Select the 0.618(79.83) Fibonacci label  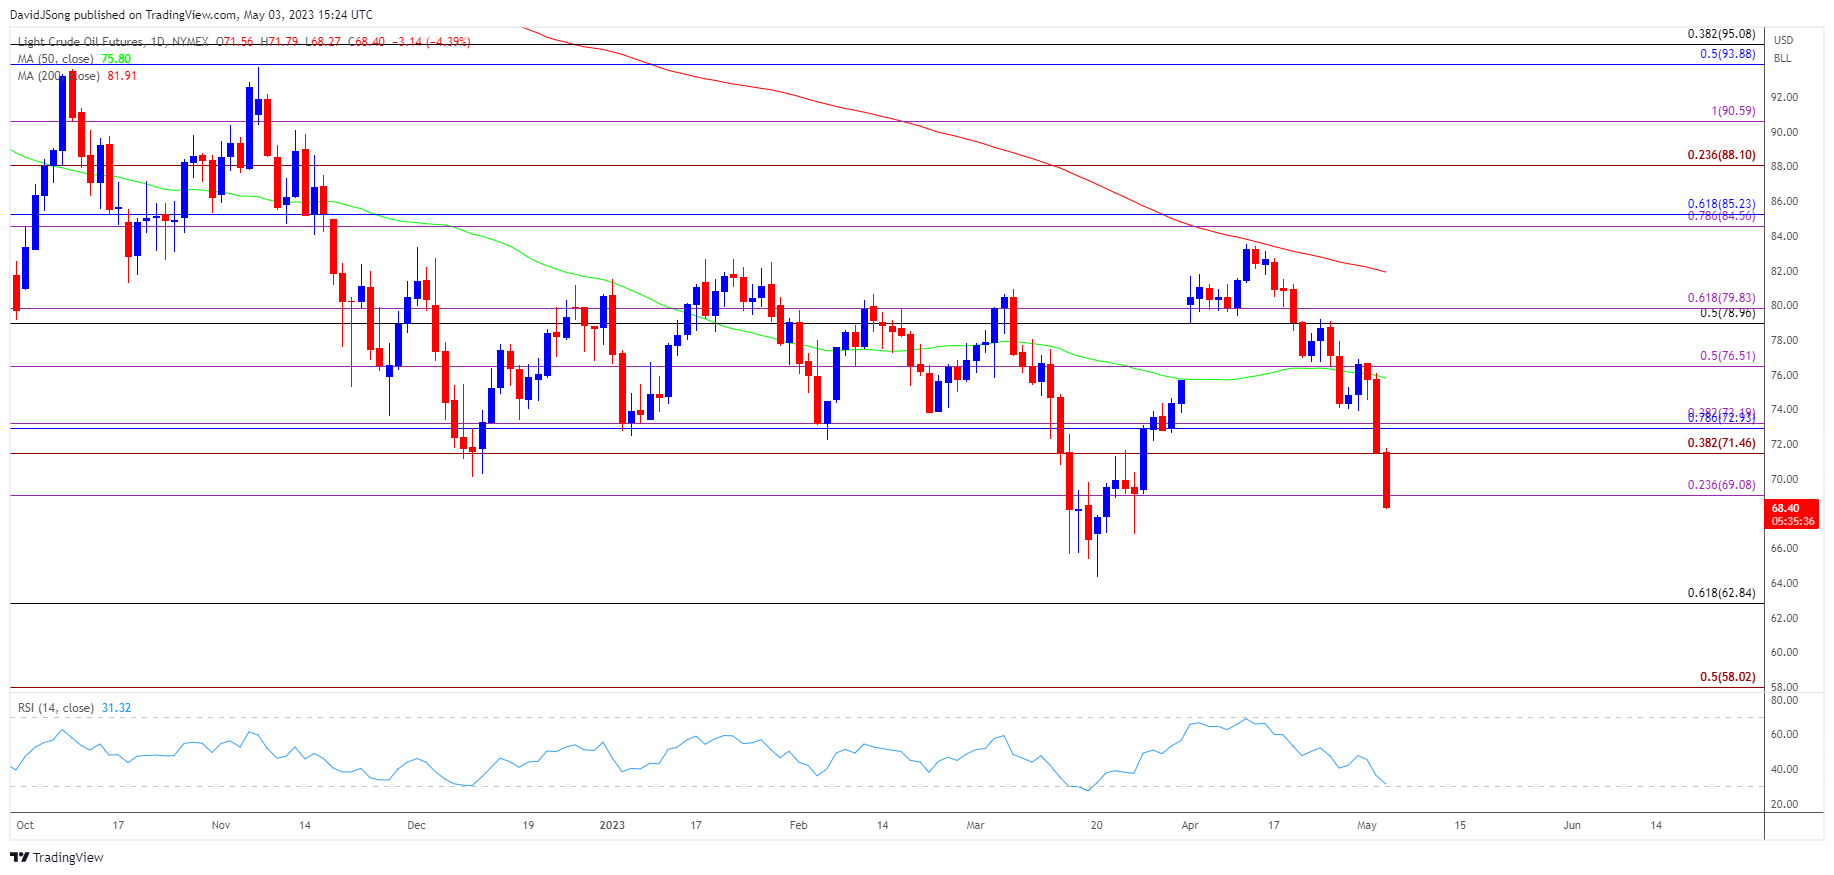coord(1721,298)
